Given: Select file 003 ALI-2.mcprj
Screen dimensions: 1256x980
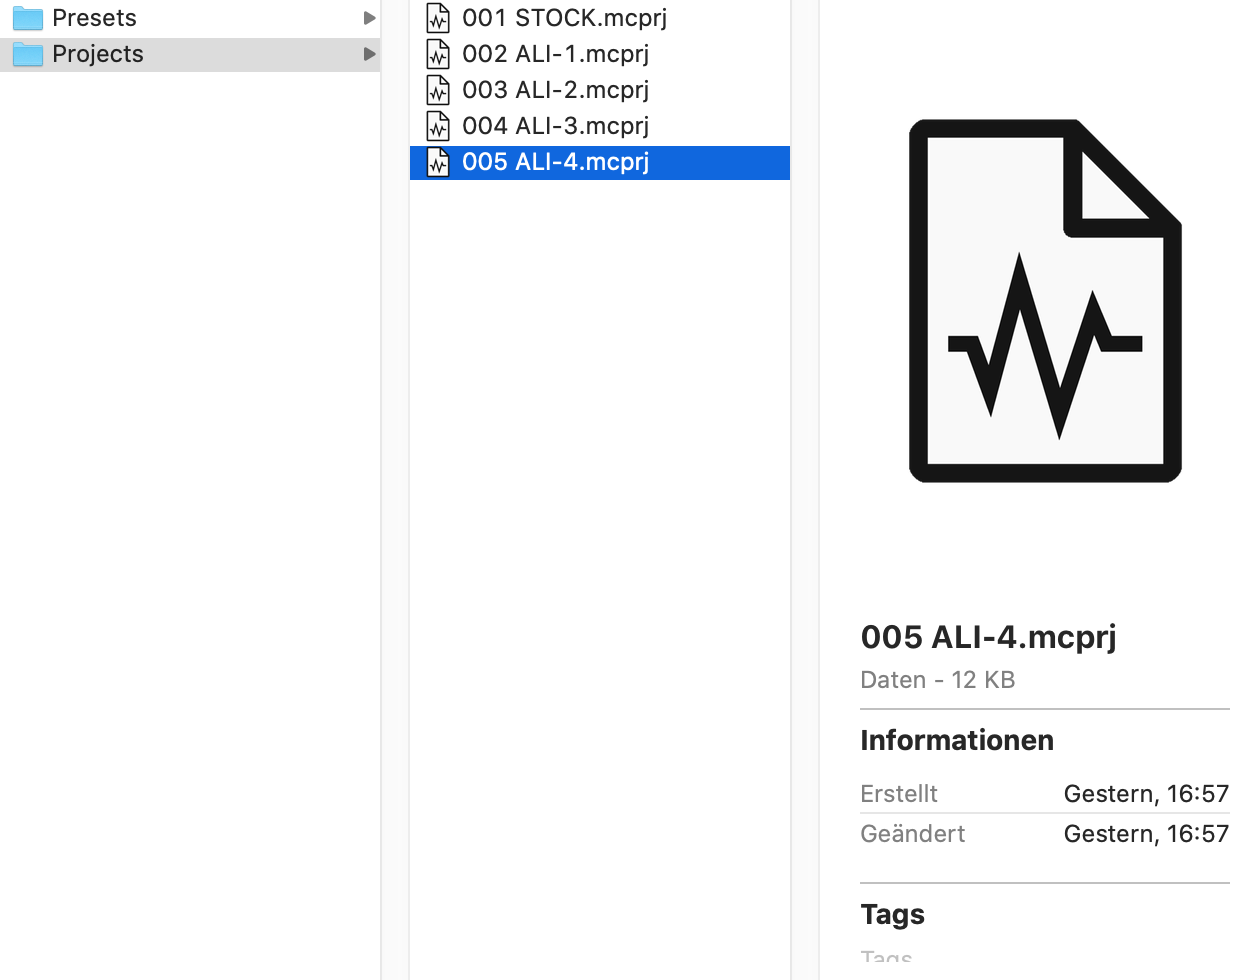Looking at the screenshot, I should point(600,90).
